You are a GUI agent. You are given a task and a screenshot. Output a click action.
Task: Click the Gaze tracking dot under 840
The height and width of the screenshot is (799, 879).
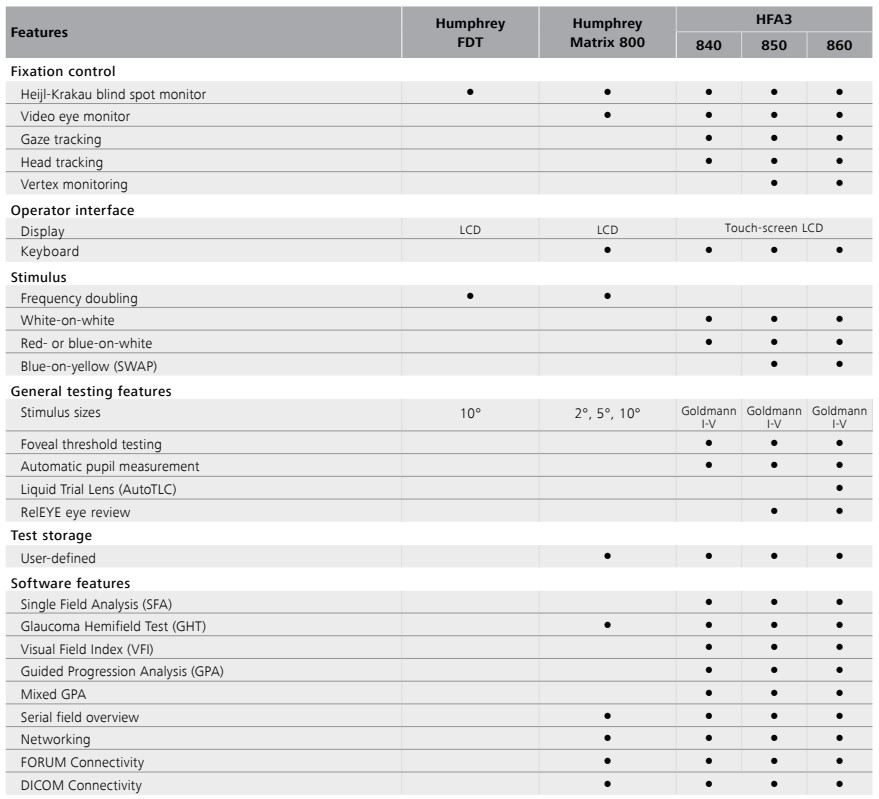click(x=709, y=138)
